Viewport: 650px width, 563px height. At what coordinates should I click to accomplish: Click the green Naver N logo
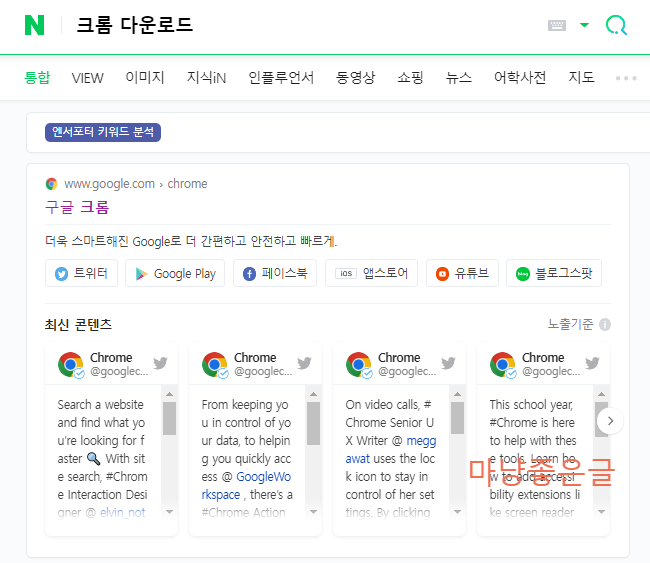[x=34, y=25]
